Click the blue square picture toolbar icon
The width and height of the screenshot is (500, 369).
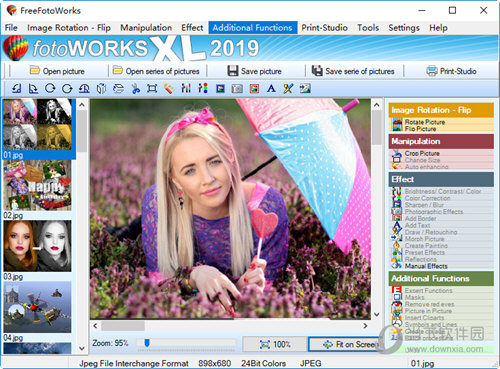pyautogui.click(x=220, y=88)
